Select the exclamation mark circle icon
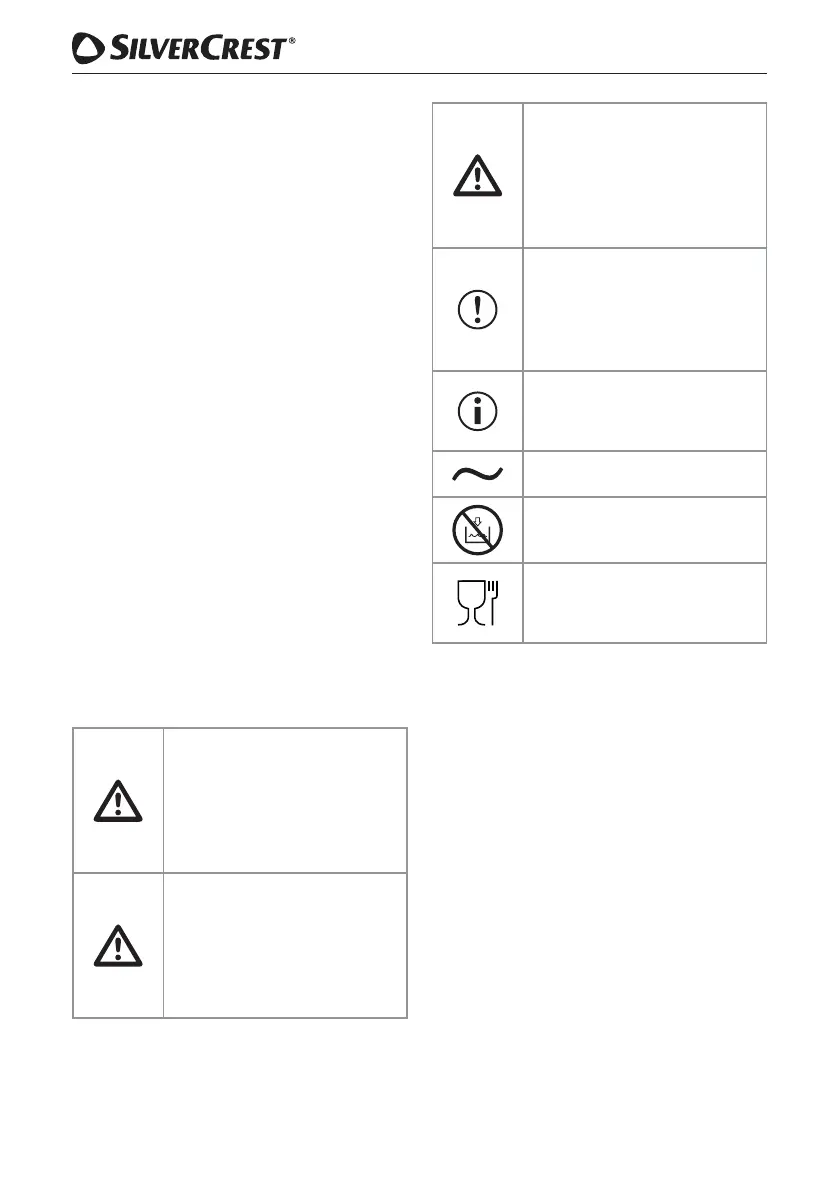 477,310
